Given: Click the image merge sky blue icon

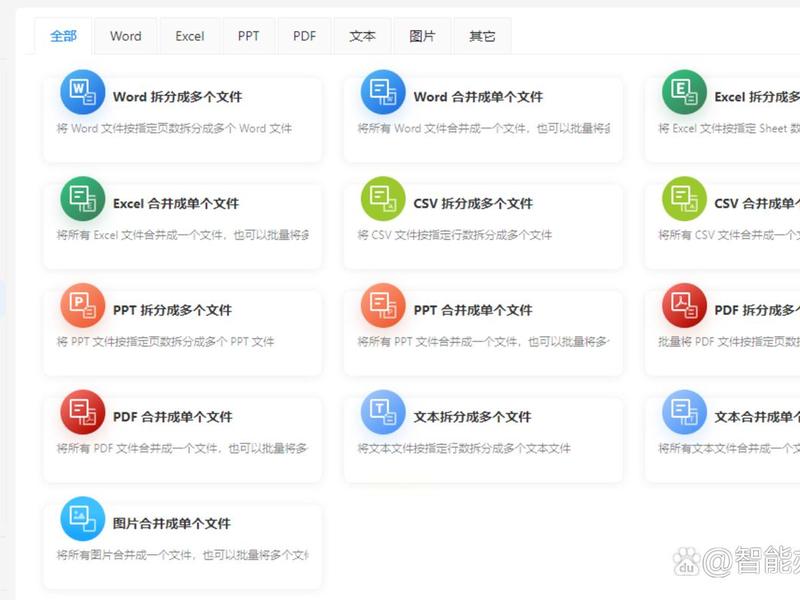Looking at the screenshot, I should pos(83,519).
